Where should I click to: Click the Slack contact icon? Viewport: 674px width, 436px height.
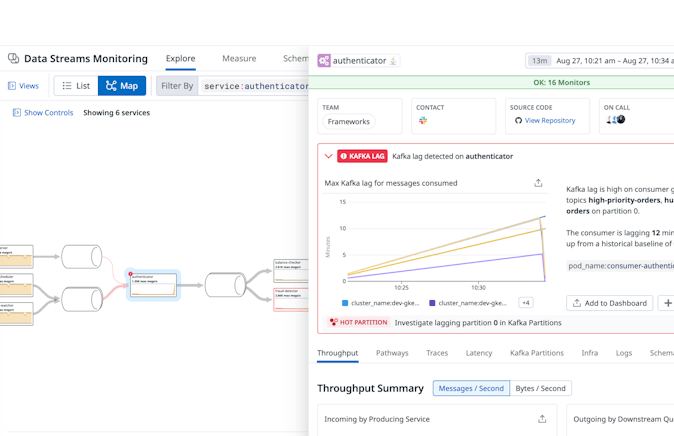[x=423, y=121]
